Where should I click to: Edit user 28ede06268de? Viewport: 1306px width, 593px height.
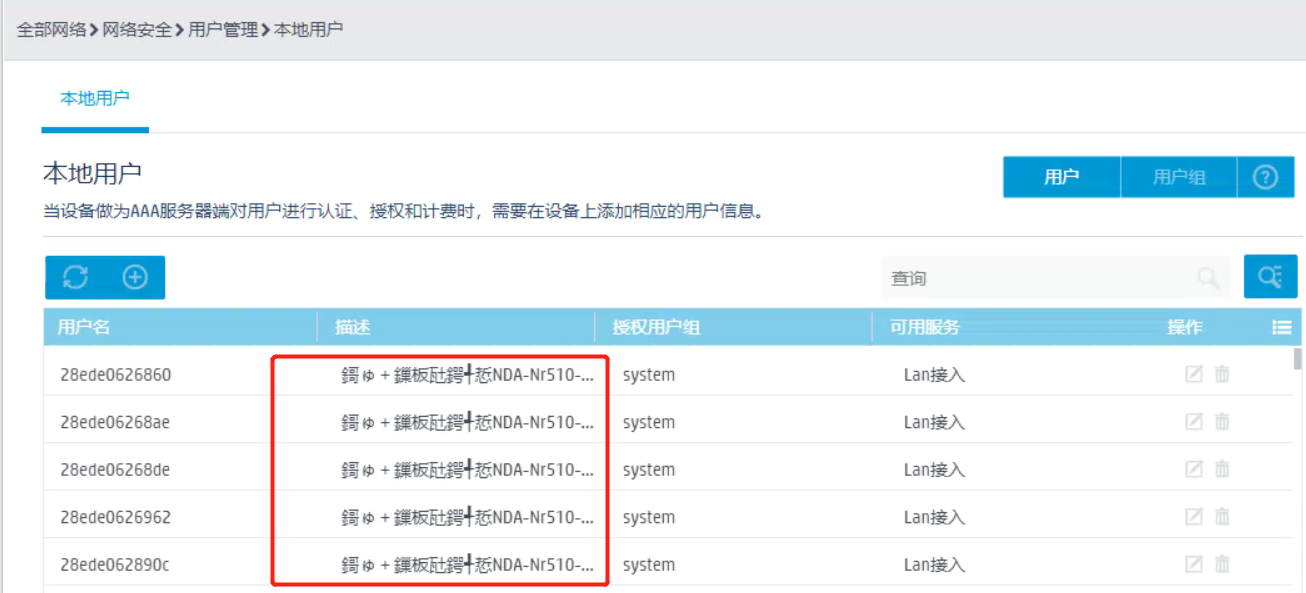pos(1193,470)
